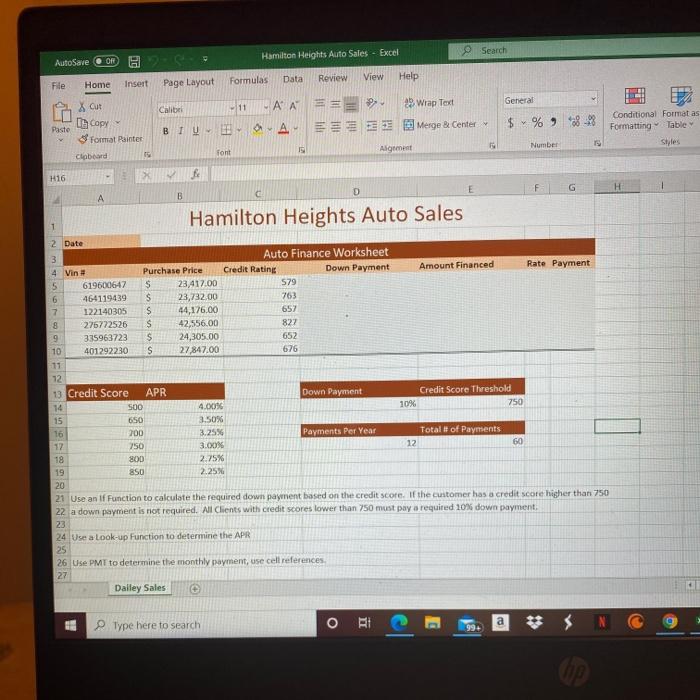700x700 pixels.
Task: Click the Windows taskbar search box
Action: 201,625
